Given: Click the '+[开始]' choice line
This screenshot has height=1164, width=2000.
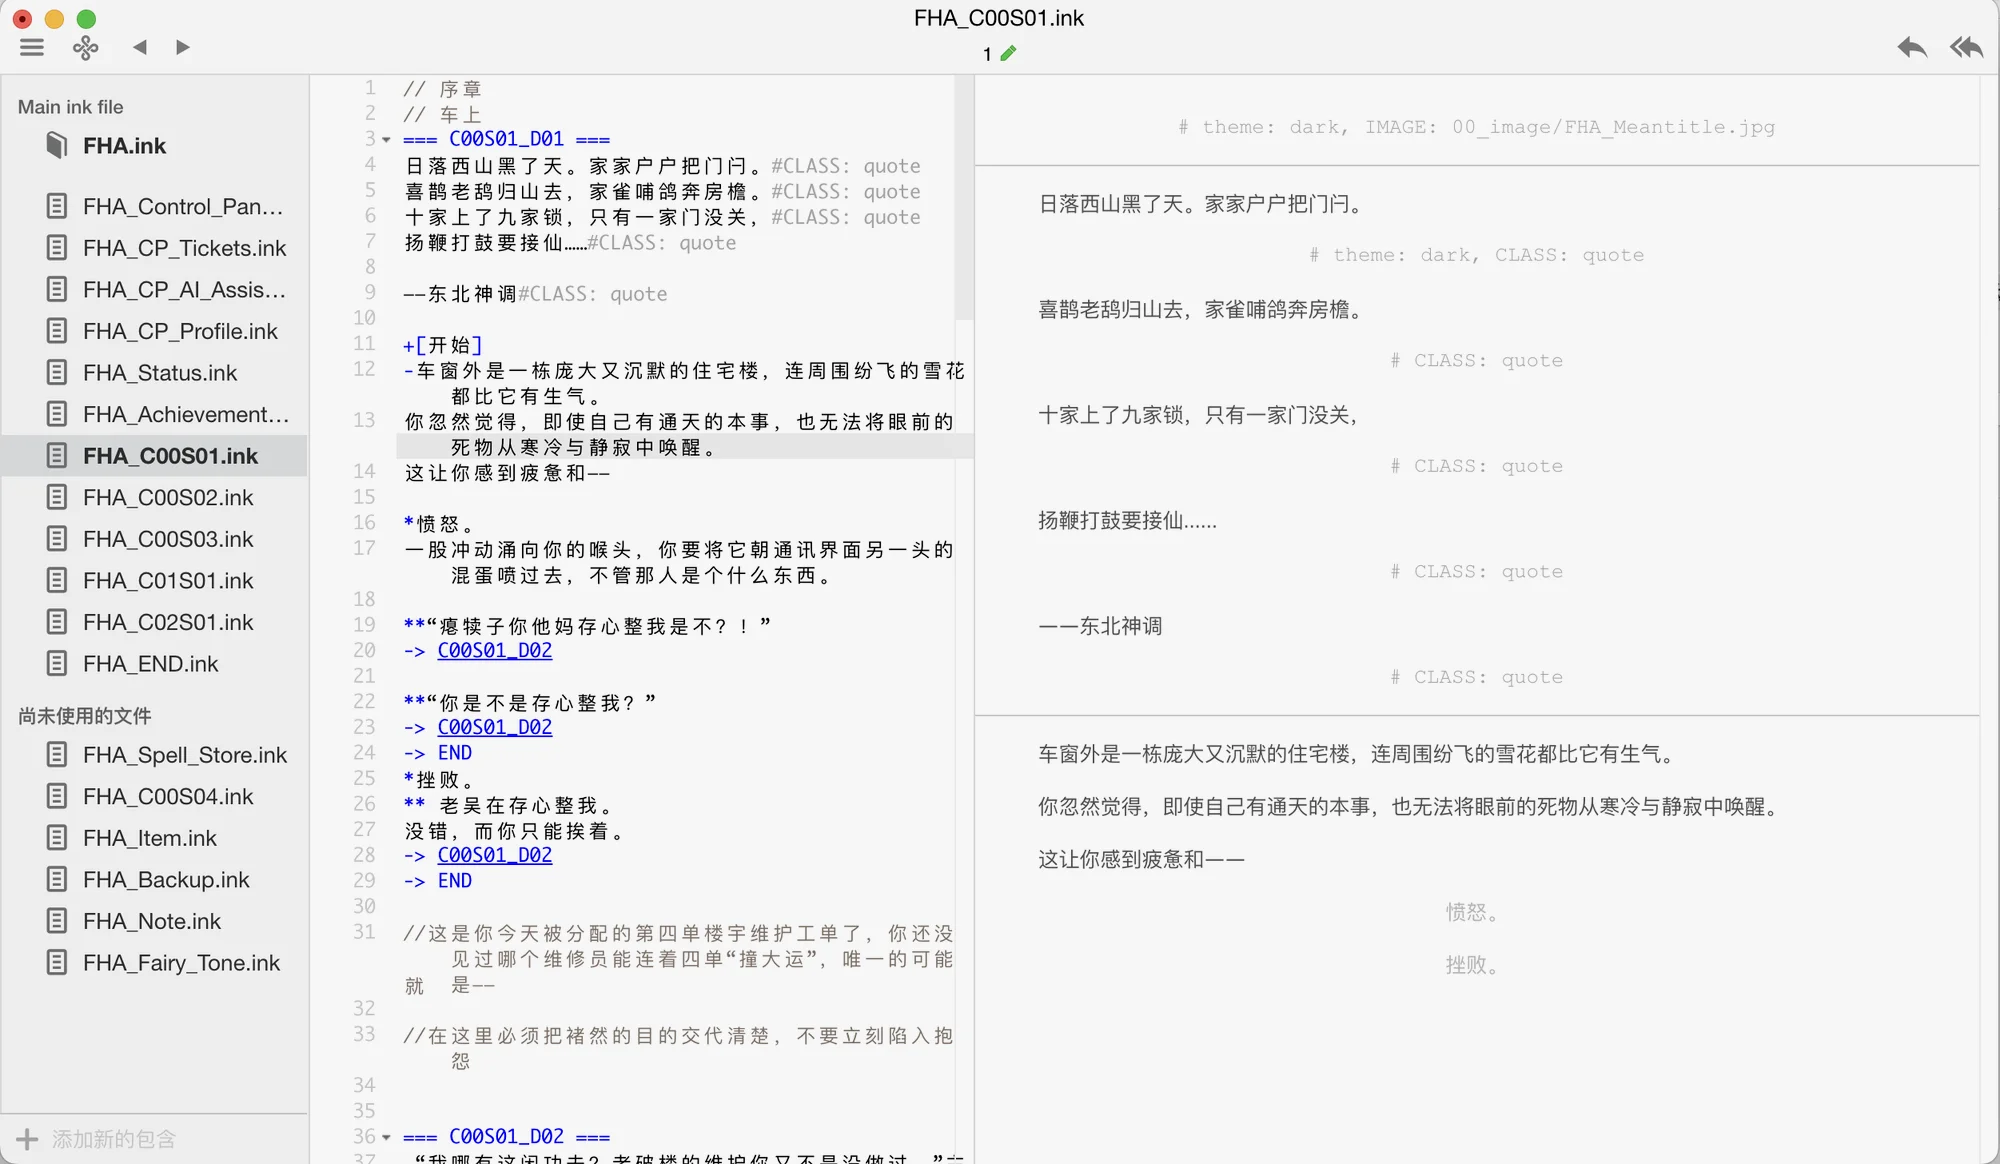Looking at the screenshot, I should [443, 345].
